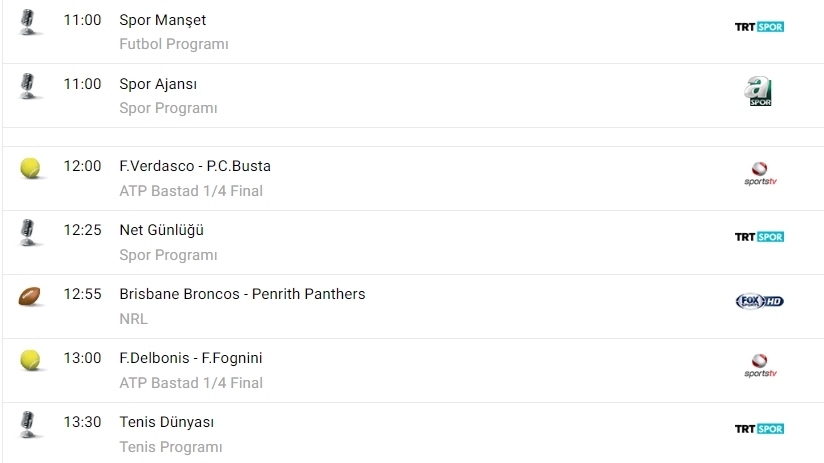This screenshot has height=463, width=824.
Task: Click the TRT Spor logo for Spor Manşet
Action: pos(759,27)
